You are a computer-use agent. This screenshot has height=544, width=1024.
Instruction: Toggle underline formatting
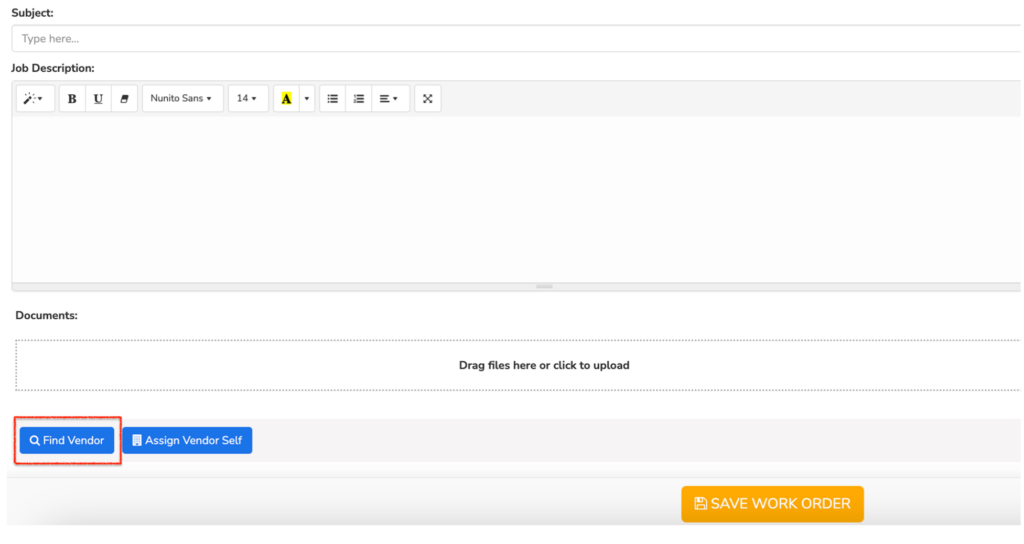98,99
